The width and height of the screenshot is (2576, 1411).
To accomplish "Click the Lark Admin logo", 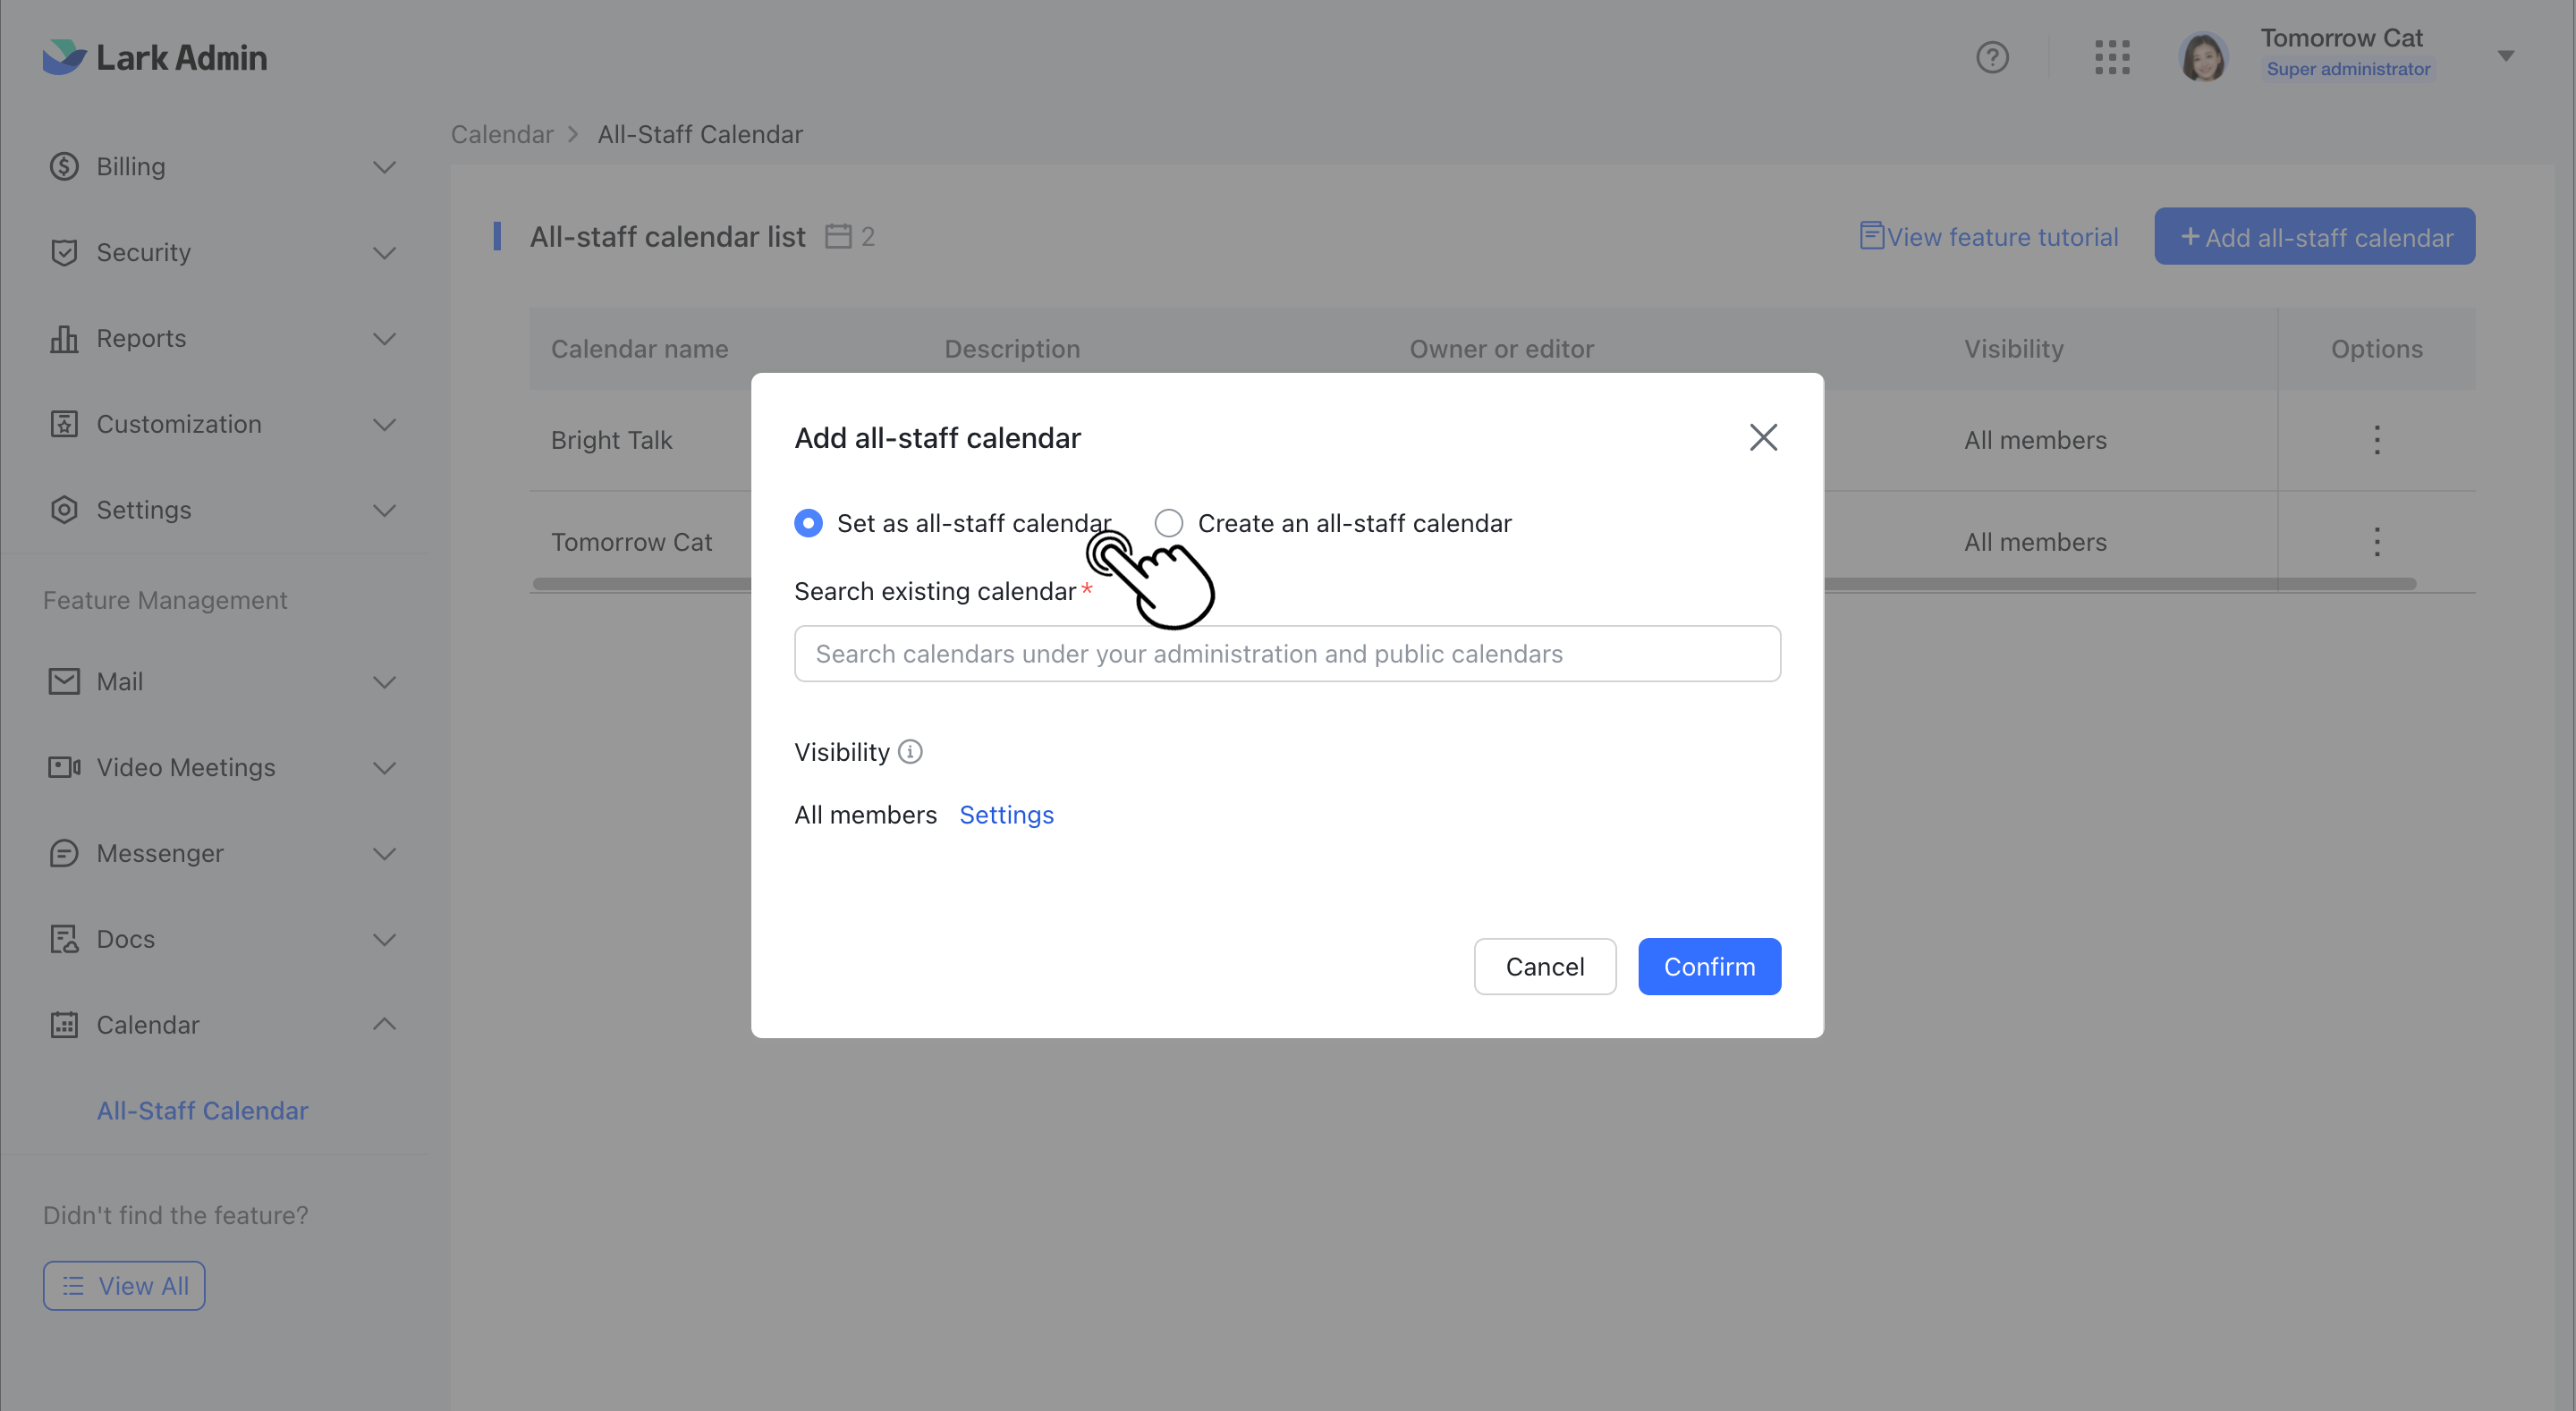I will (155, 57).
